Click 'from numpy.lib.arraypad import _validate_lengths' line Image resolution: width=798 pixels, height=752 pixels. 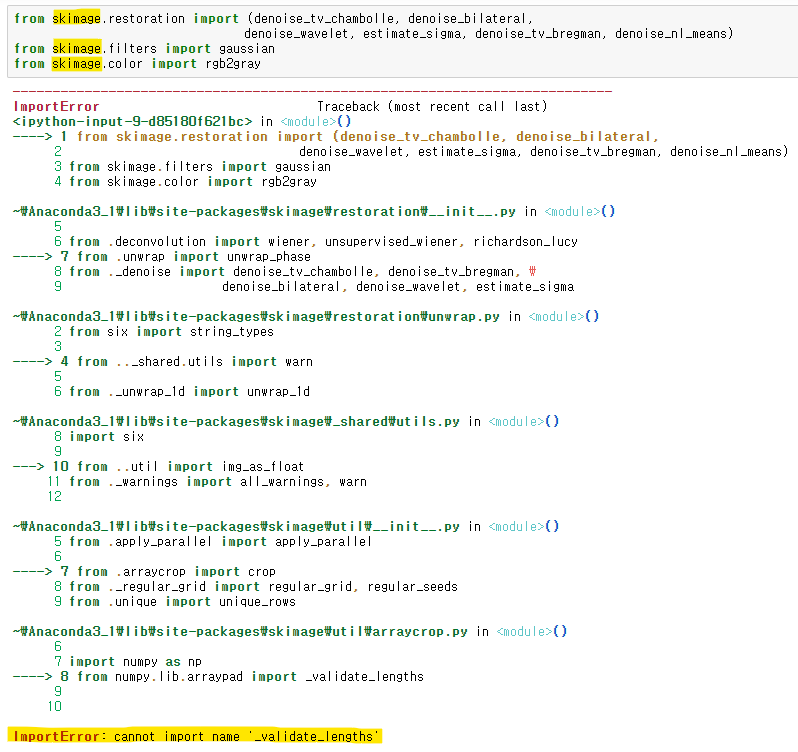(250, 677)
